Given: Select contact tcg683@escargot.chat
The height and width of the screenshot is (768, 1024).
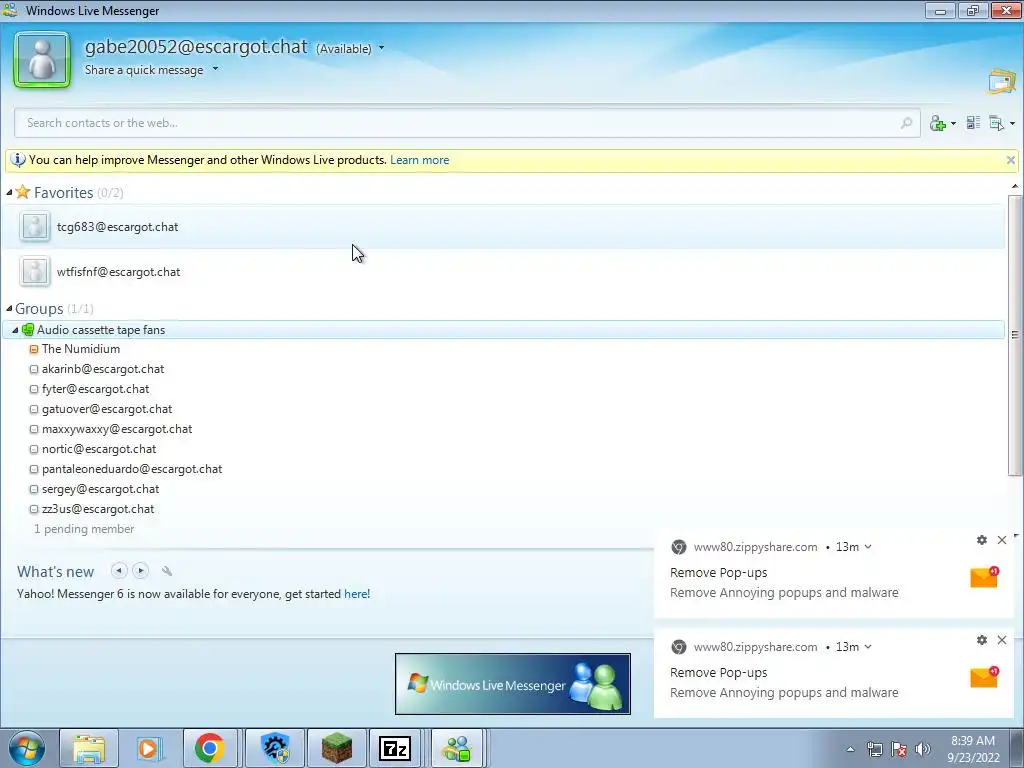Looking at the screenshot, I should pyautogui.click(x=503, y=227).
